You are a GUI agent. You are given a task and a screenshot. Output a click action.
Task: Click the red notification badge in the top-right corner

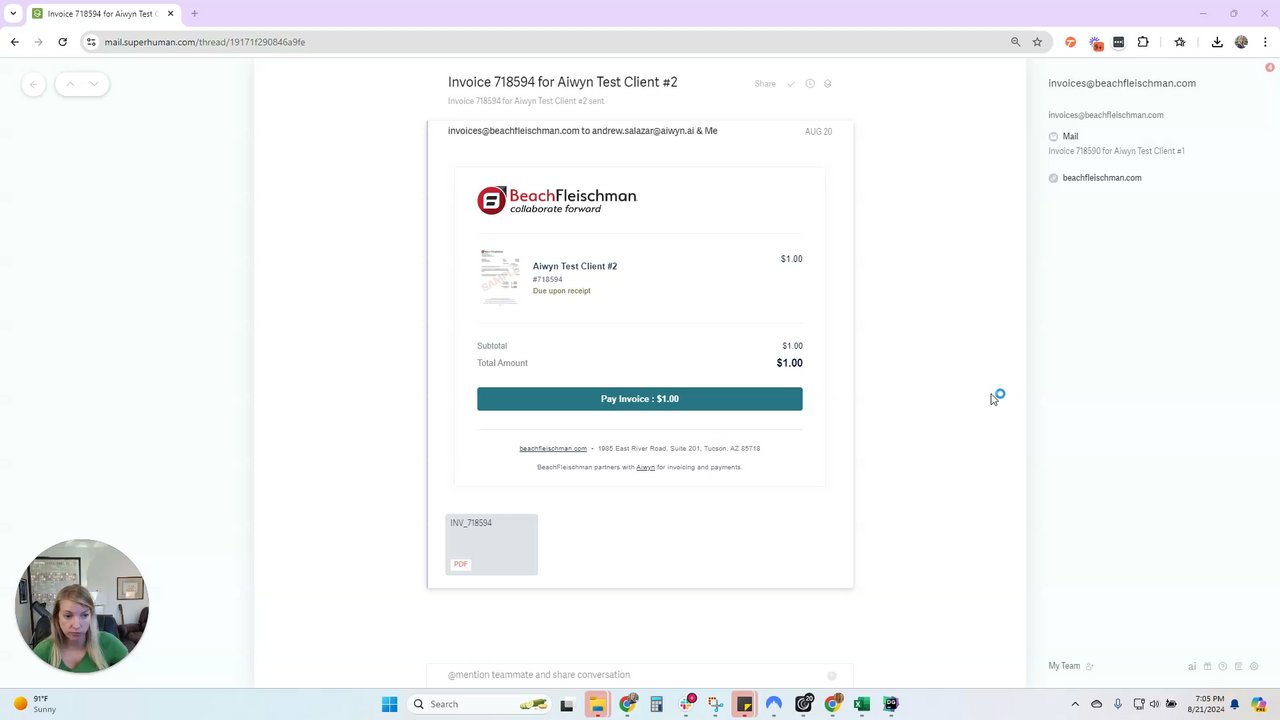[1270, 67]
